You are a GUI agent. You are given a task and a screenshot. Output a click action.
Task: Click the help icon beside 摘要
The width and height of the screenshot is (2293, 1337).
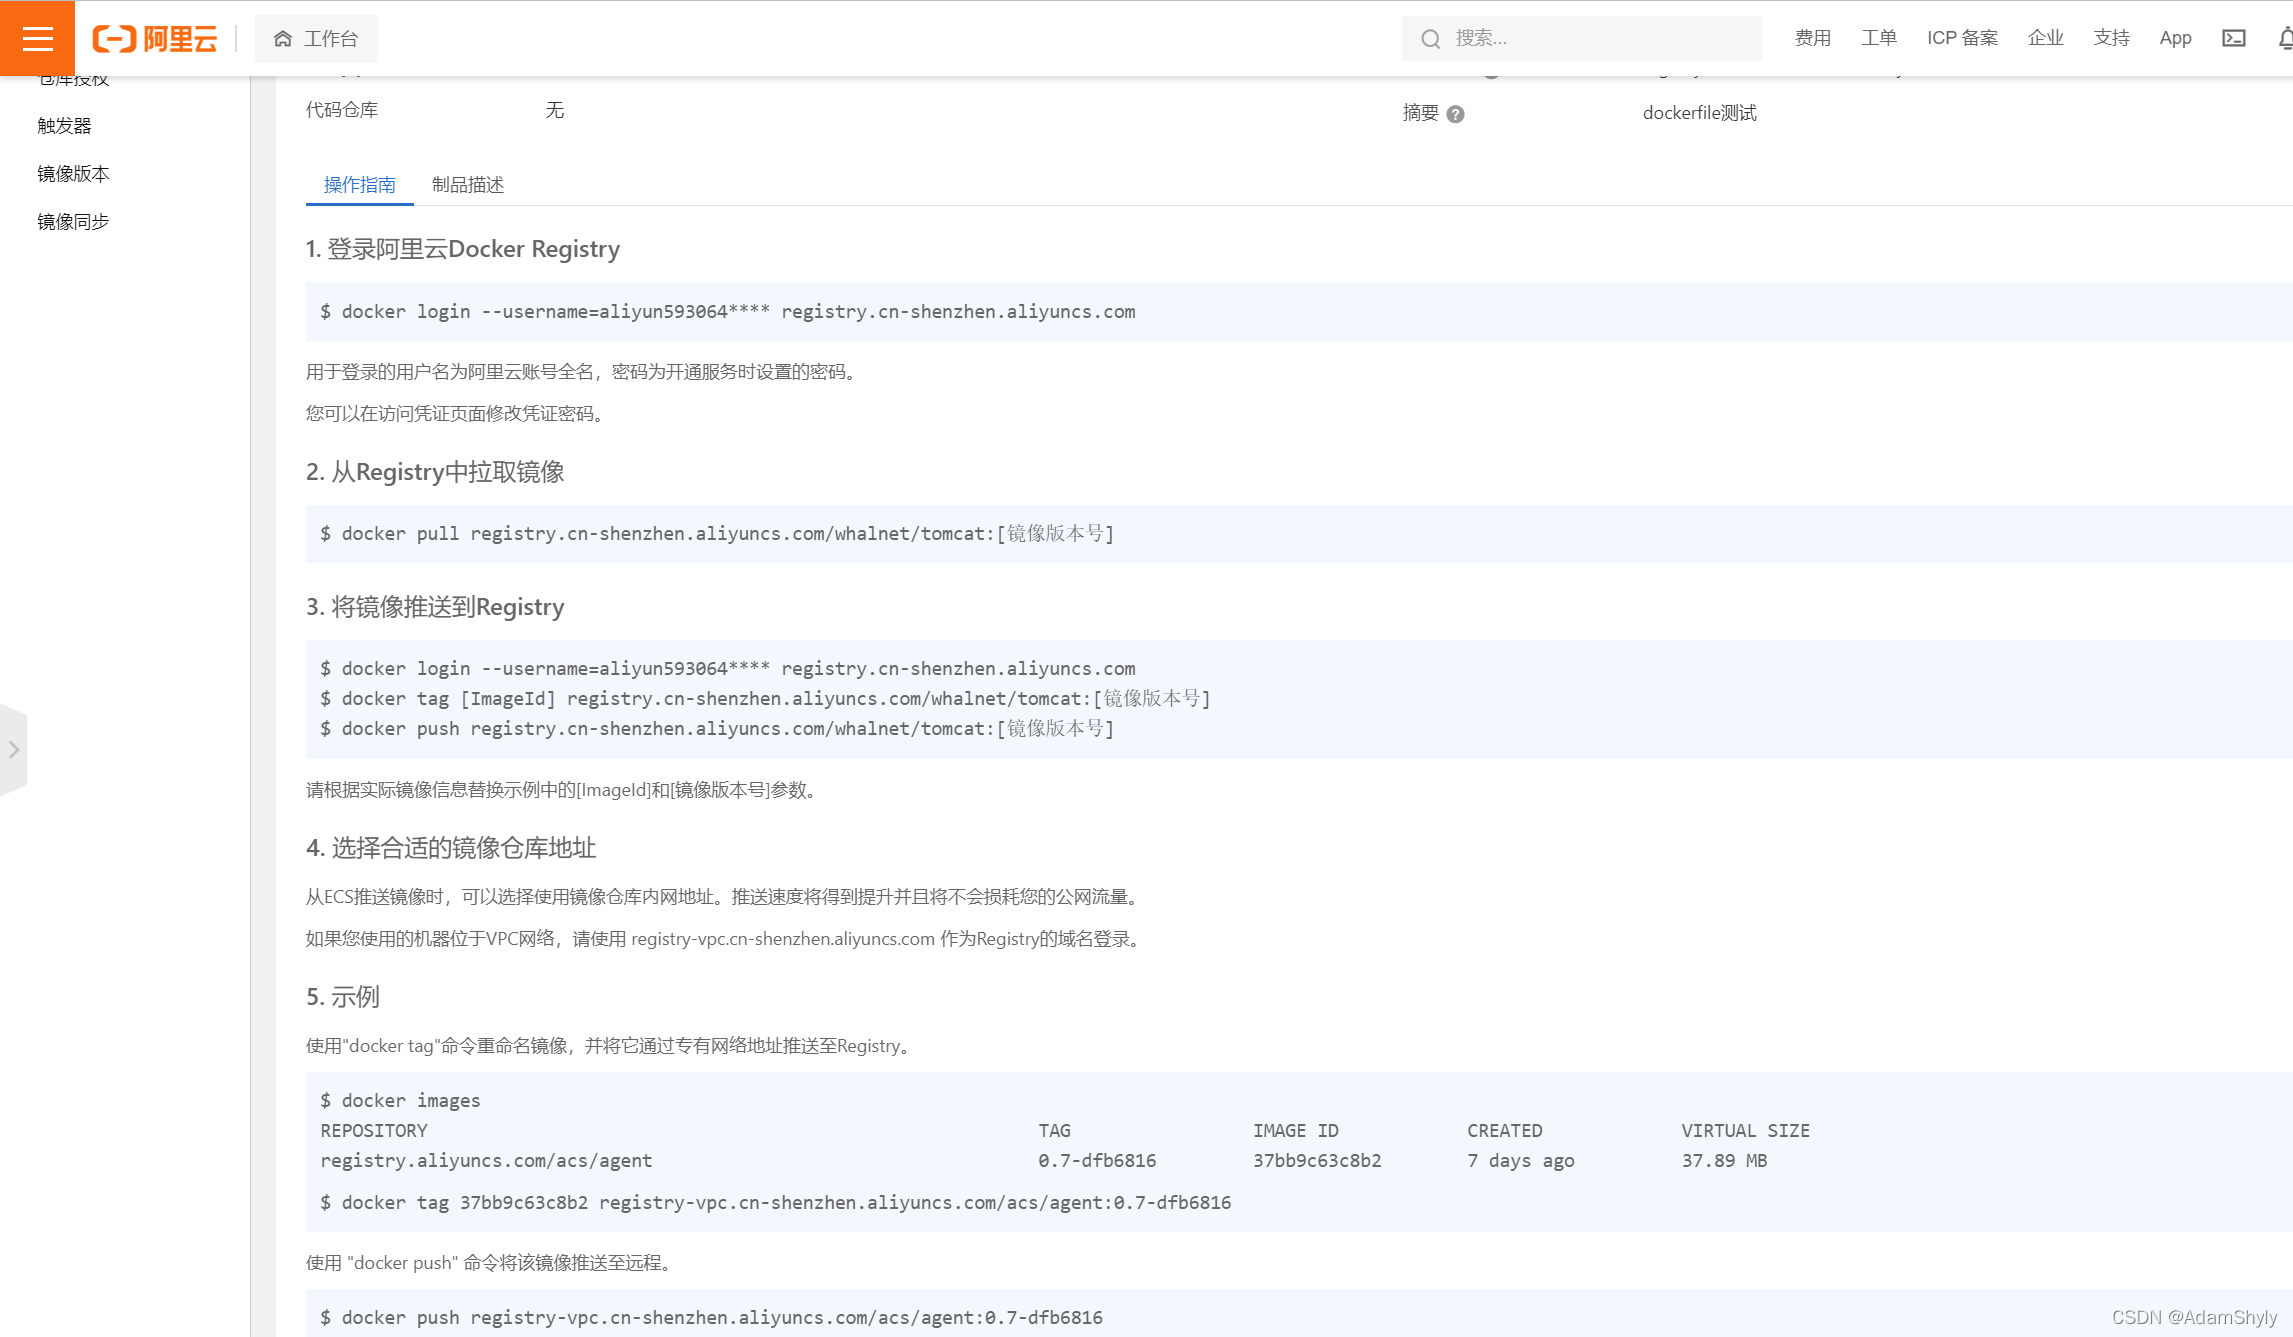[x=1456, y=114]
